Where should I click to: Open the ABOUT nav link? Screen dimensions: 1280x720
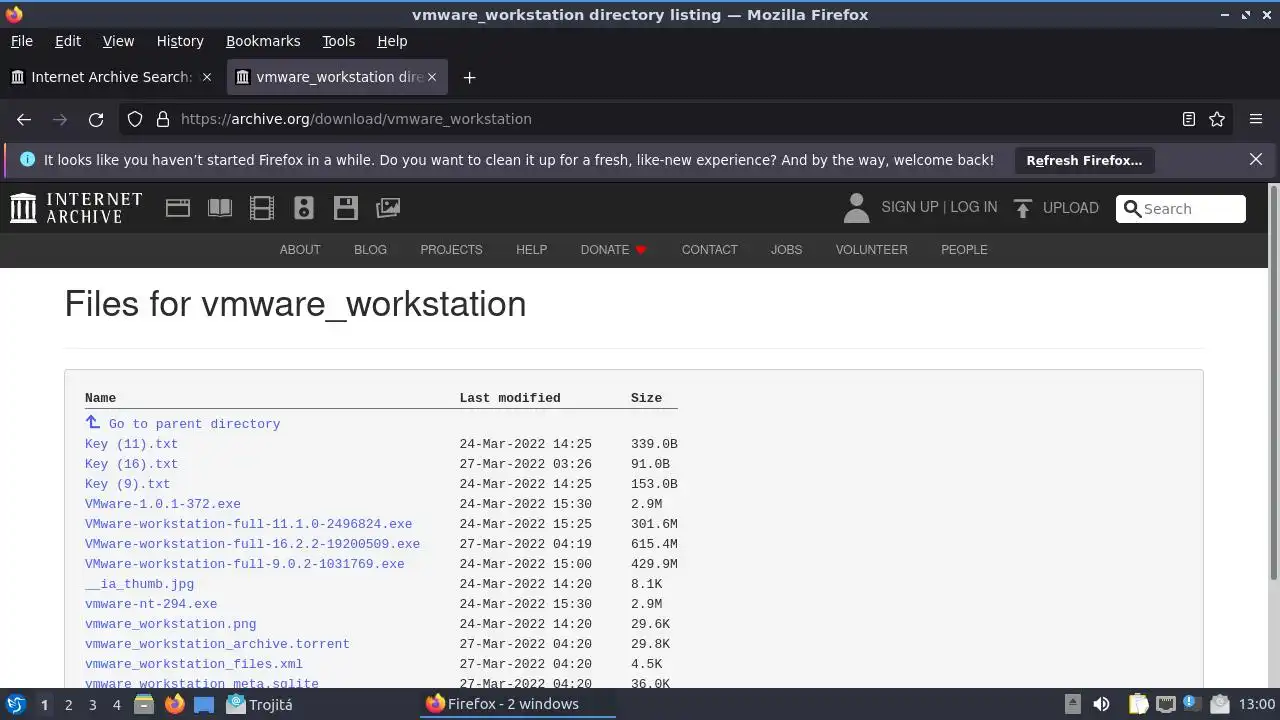[x=300, y=250]
